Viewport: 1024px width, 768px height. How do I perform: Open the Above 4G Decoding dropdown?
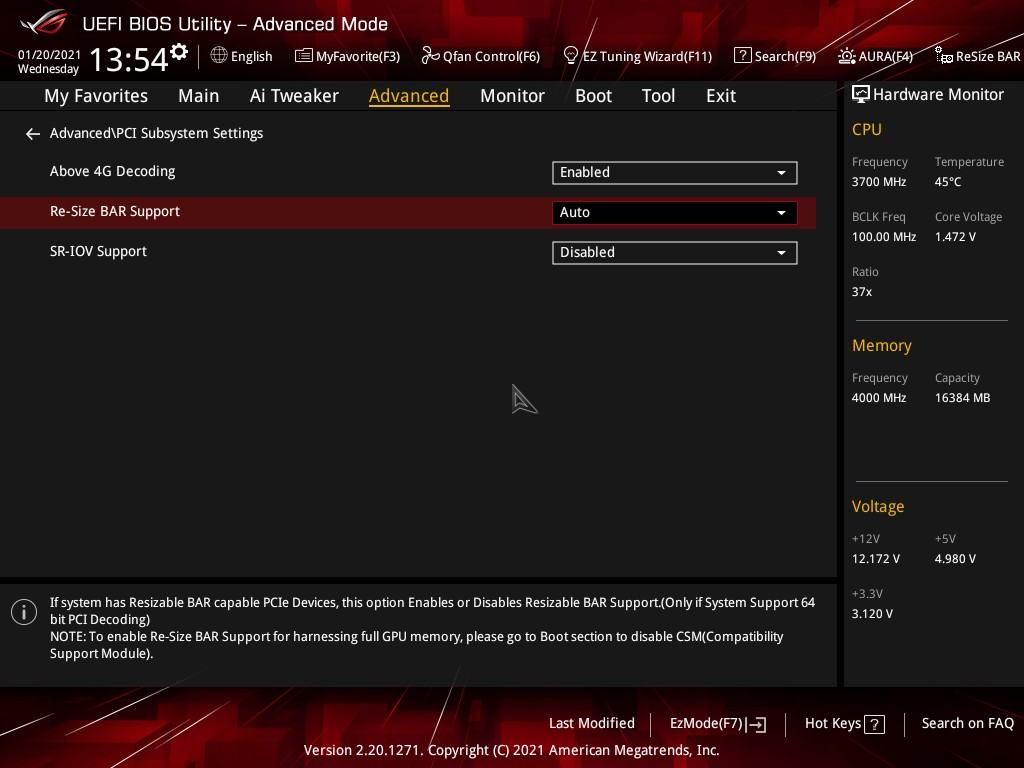click(675, 172)
